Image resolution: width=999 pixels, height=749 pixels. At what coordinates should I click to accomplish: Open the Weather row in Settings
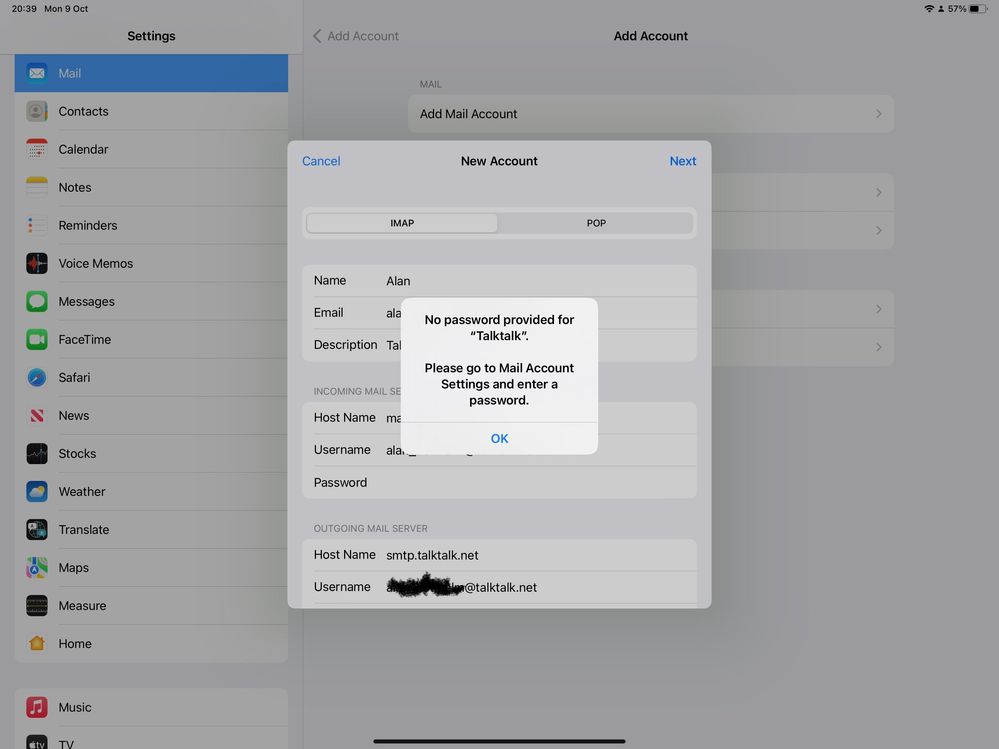tap(151, 492)
